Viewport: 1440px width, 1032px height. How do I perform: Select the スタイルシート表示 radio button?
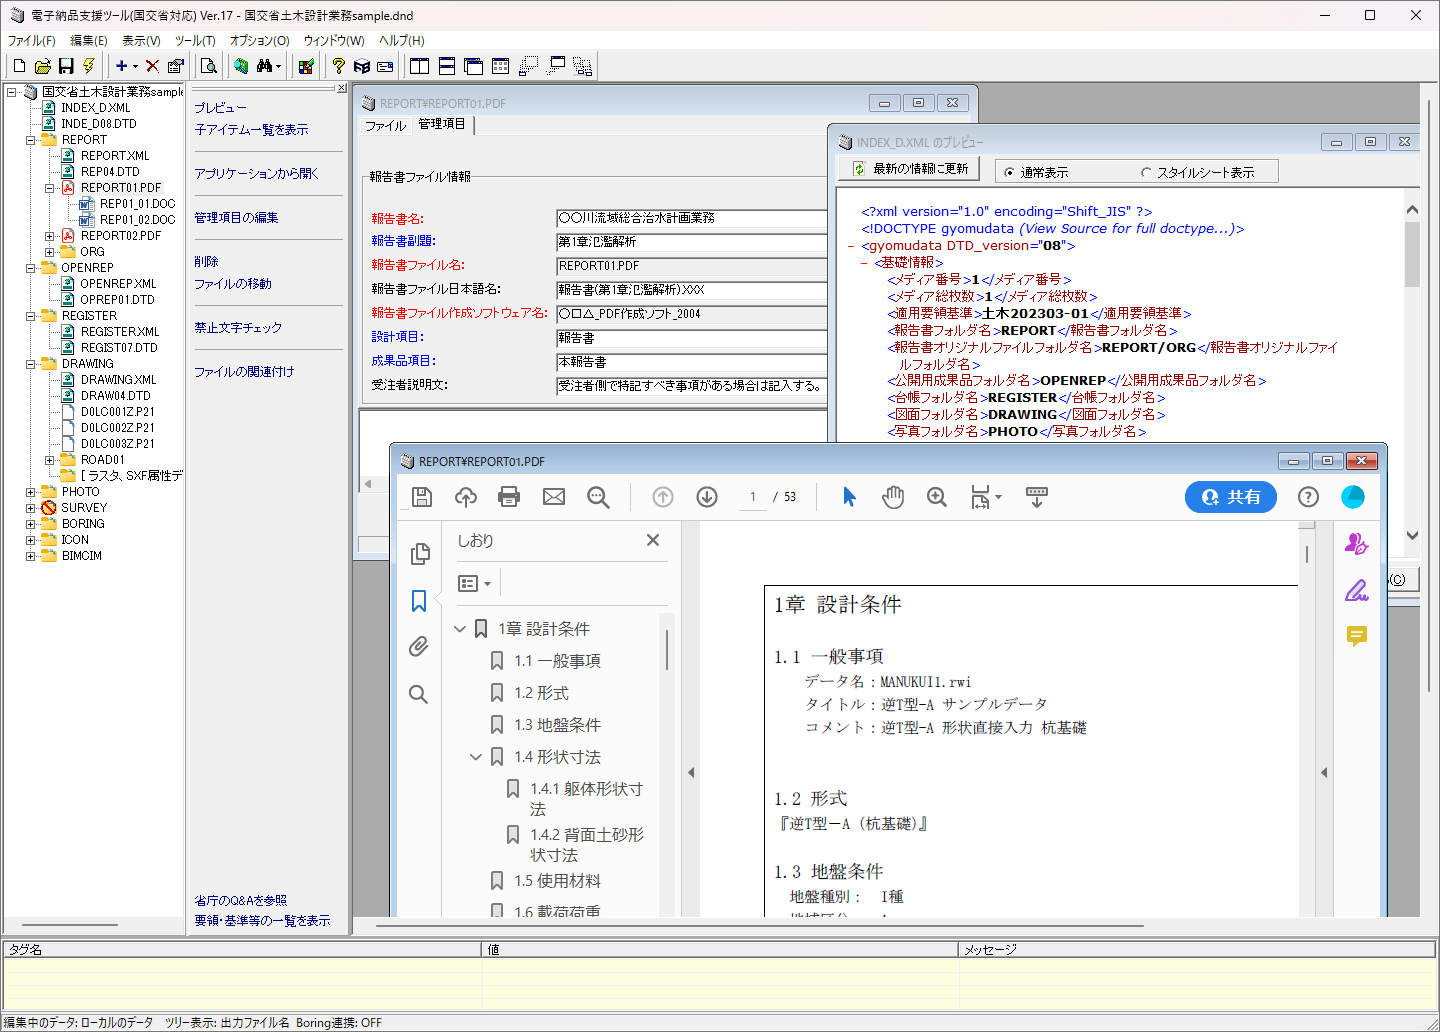click(1146, 173)
